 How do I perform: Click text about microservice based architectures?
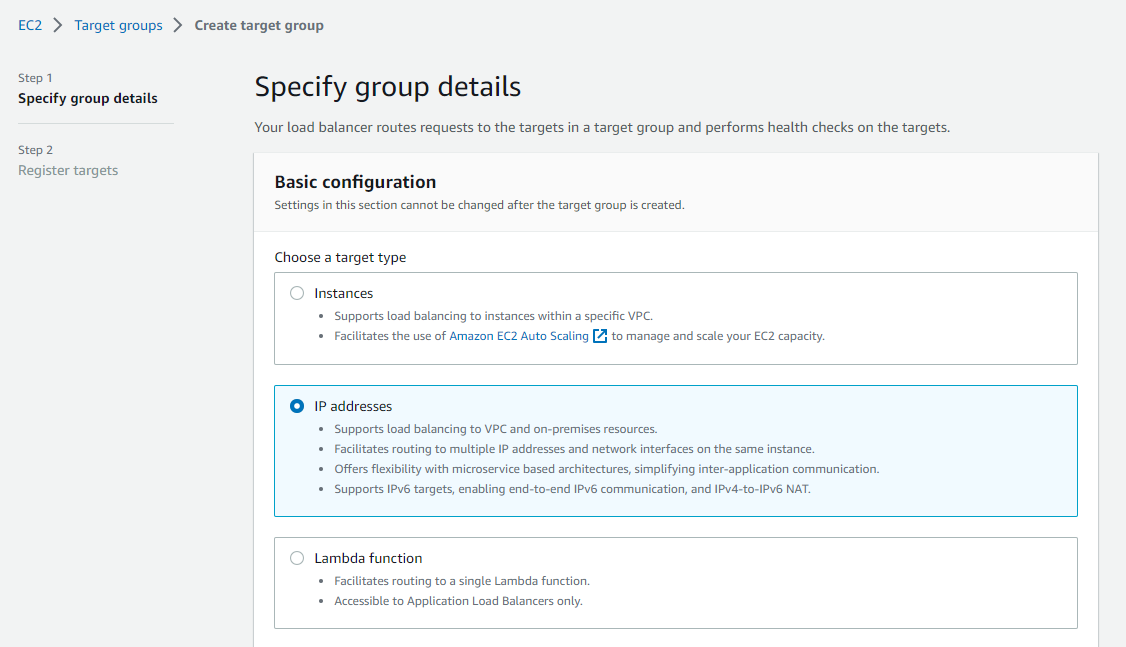pyautogui.click(x=607, y=469)
